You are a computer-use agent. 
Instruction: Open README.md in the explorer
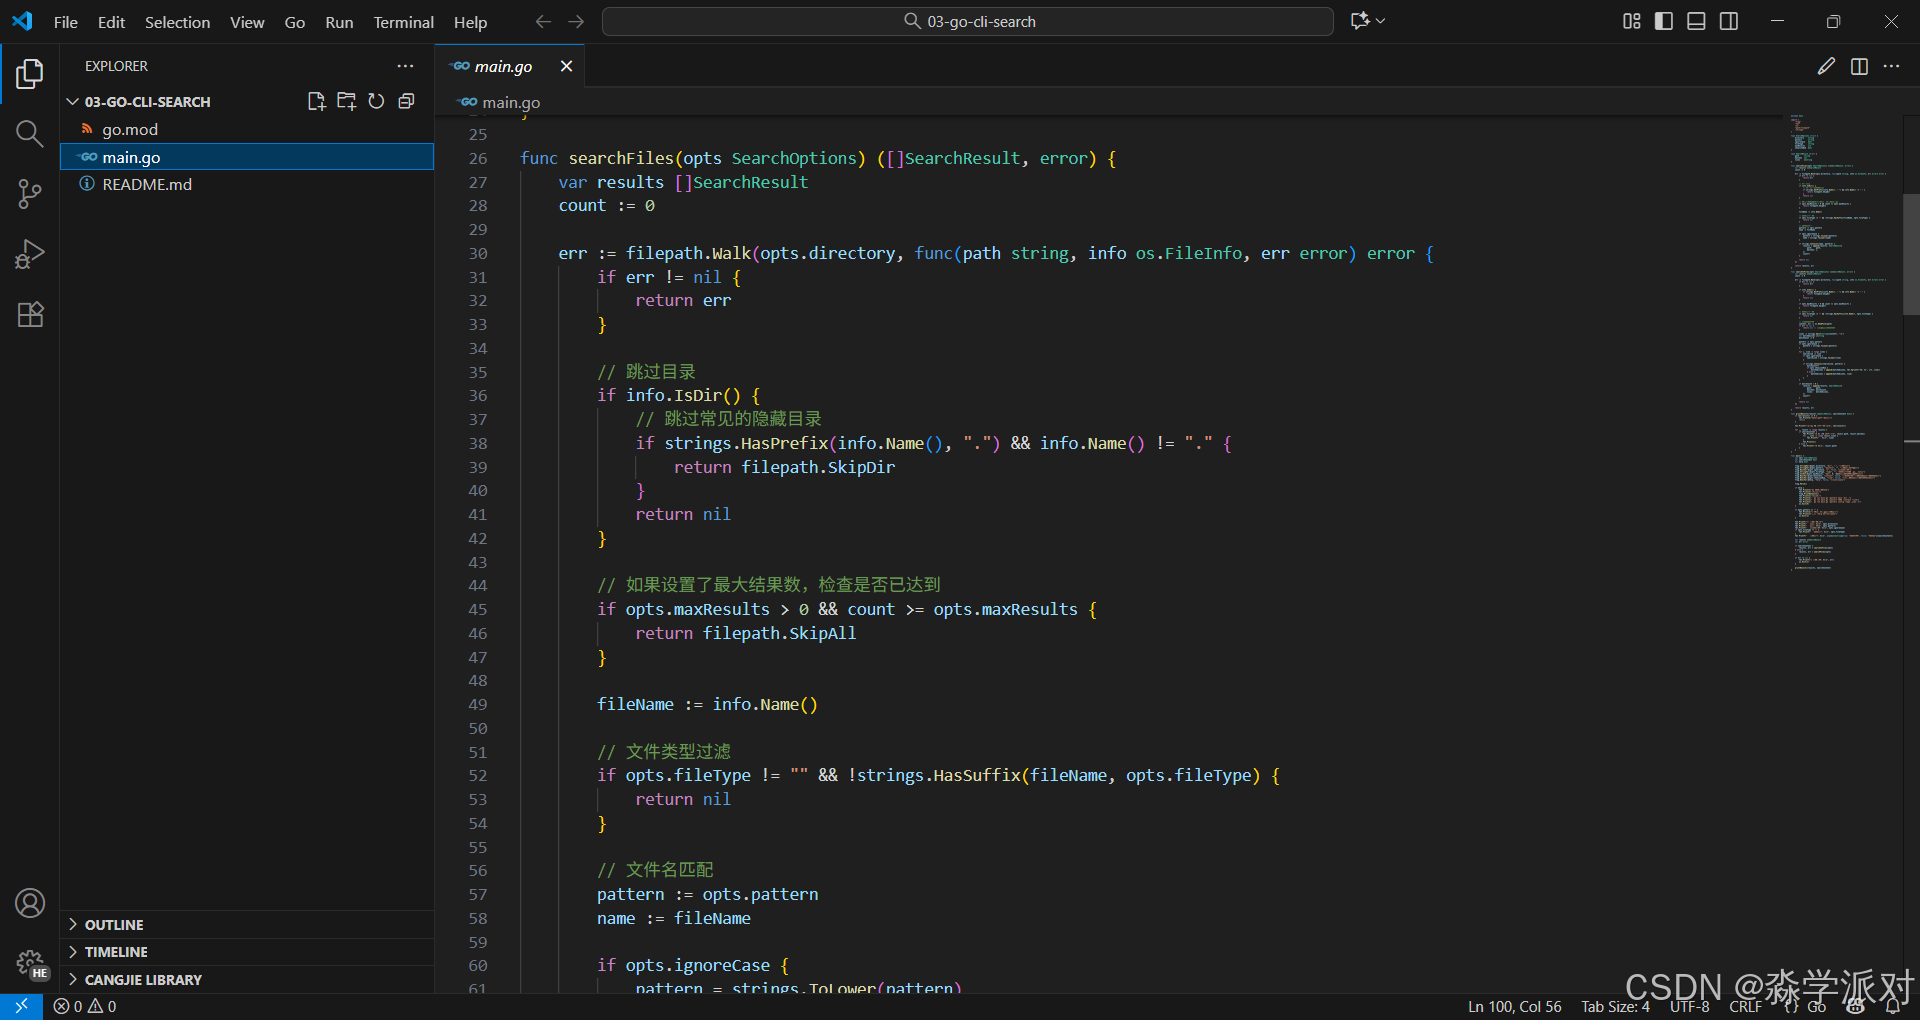247,184
